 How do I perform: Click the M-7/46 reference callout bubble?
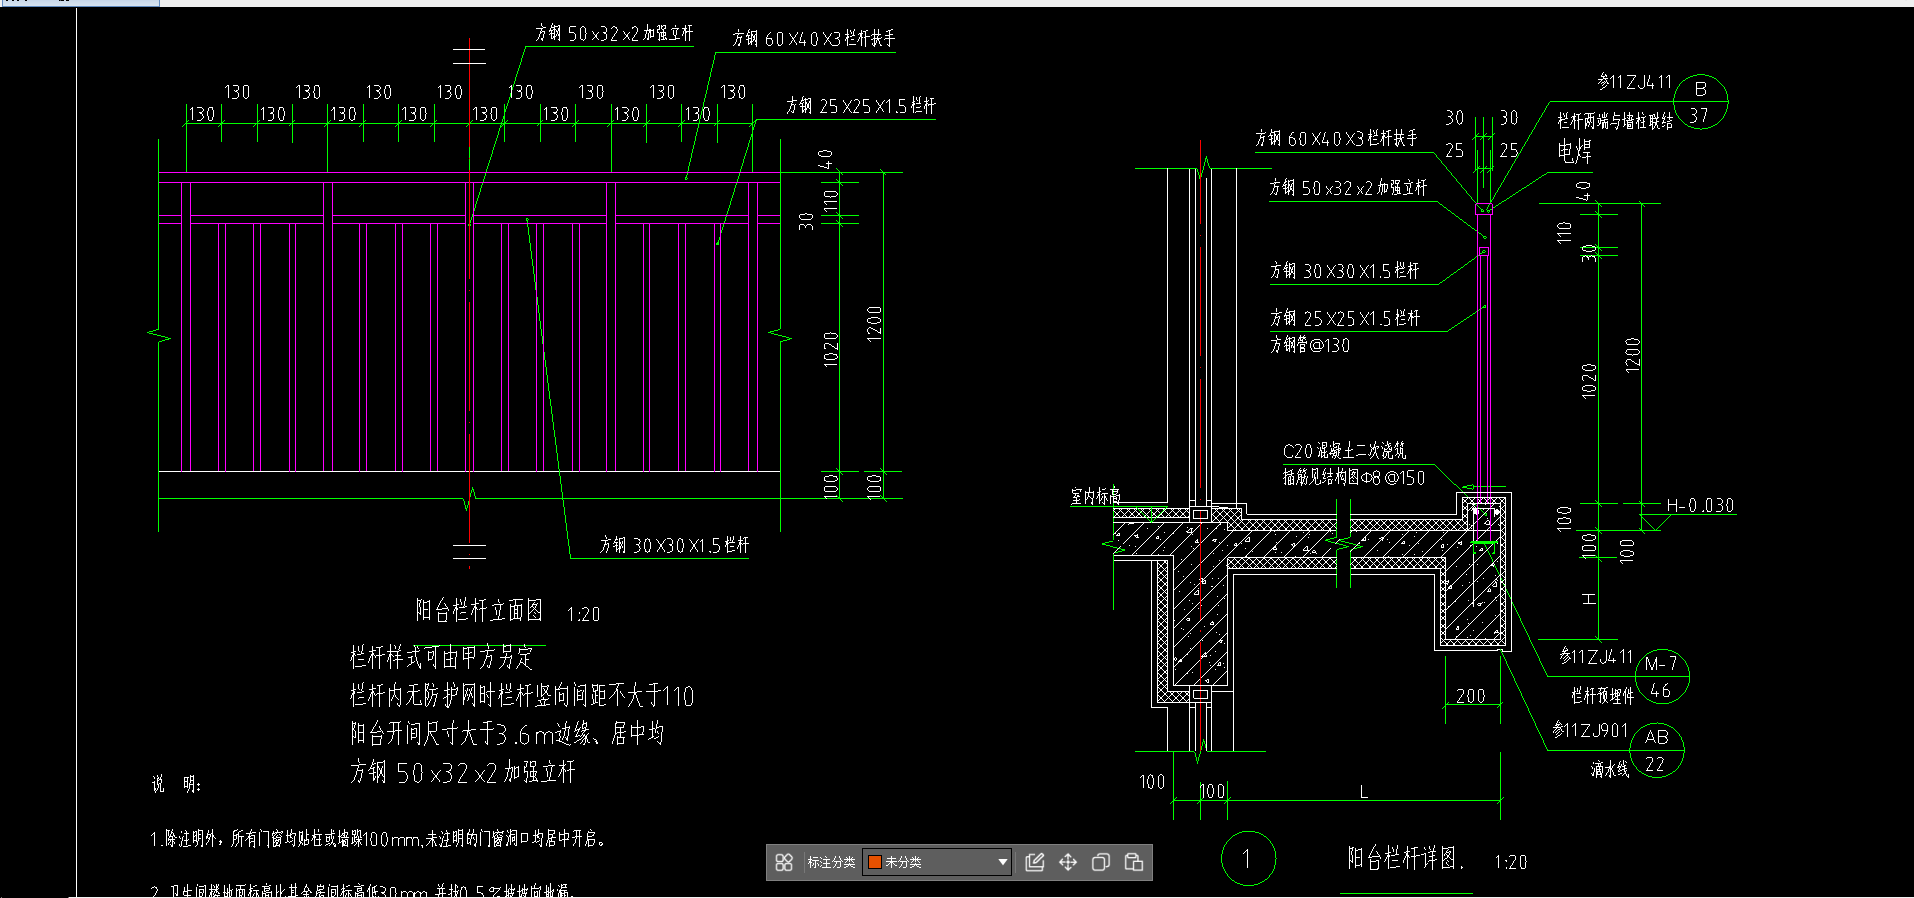pos(1661,677)
